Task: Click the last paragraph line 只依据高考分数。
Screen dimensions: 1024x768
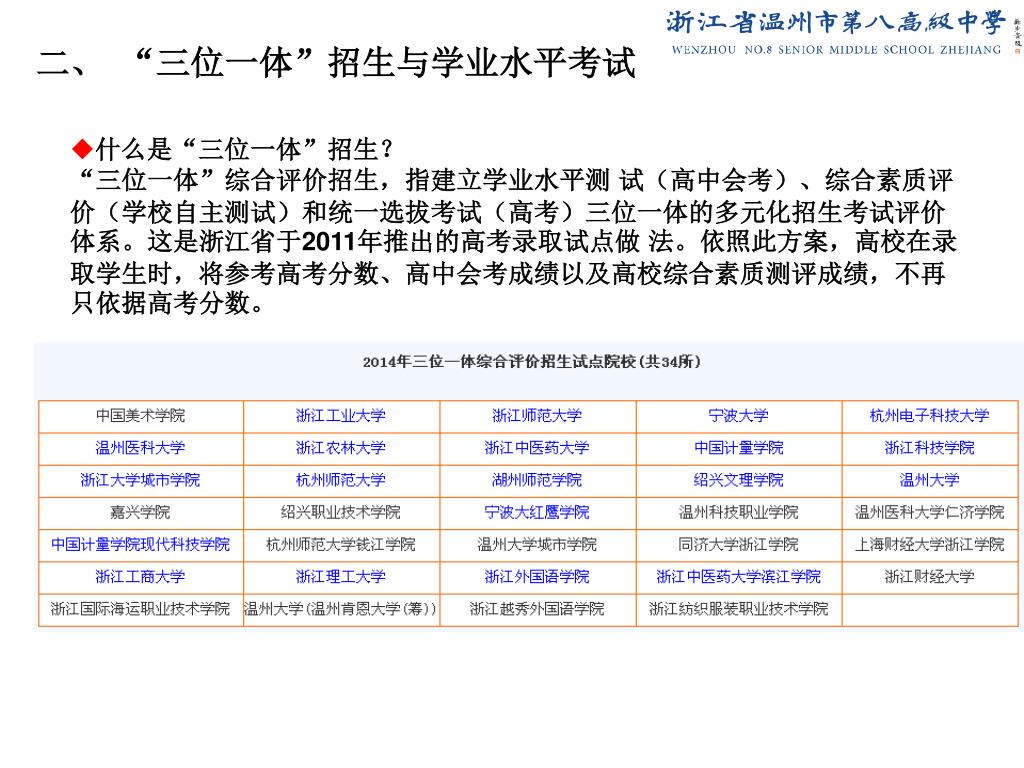Action: coord(167,303)
